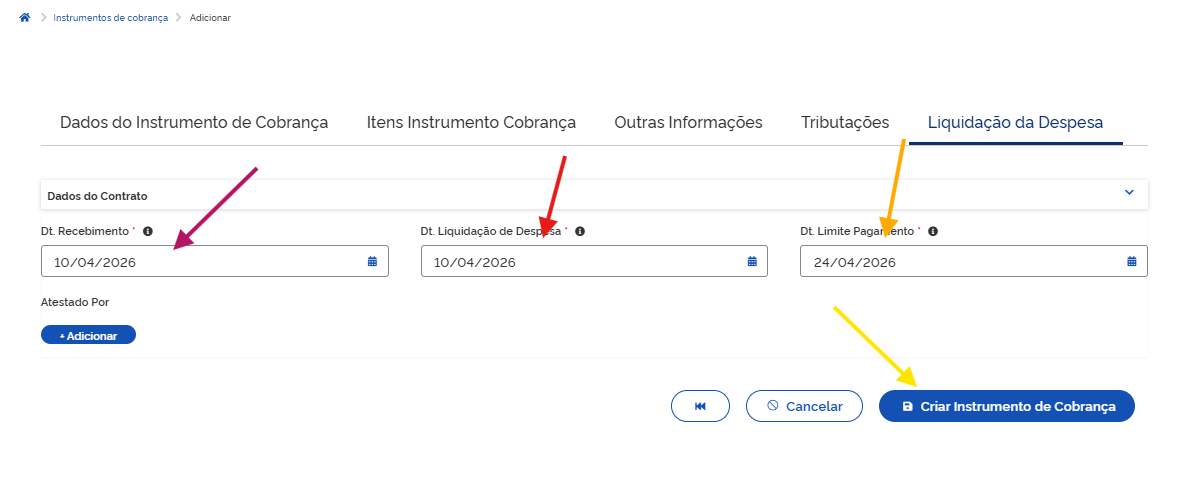
Task: Click info icon beside Dt. Limite Pagamento
Action: tap(933, 231)
